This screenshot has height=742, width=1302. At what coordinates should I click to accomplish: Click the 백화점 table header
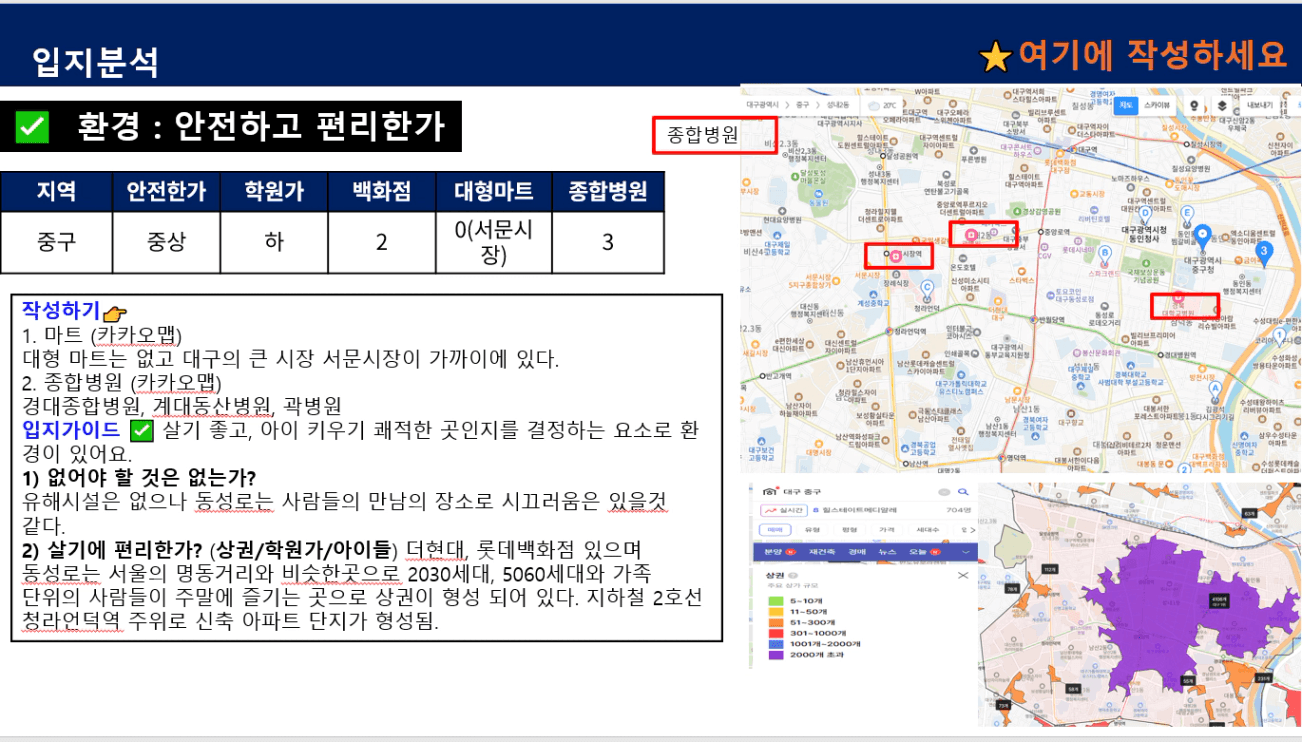[382, 192]
